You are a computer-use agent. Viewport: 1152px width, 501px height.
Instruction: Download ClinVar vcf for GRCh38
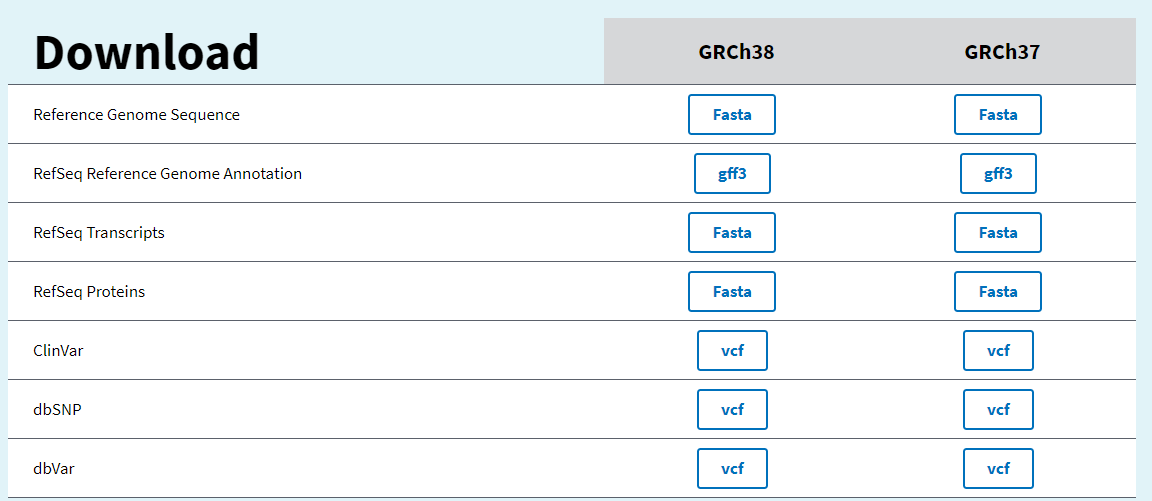pyautogui.click(x=732, y=350)
